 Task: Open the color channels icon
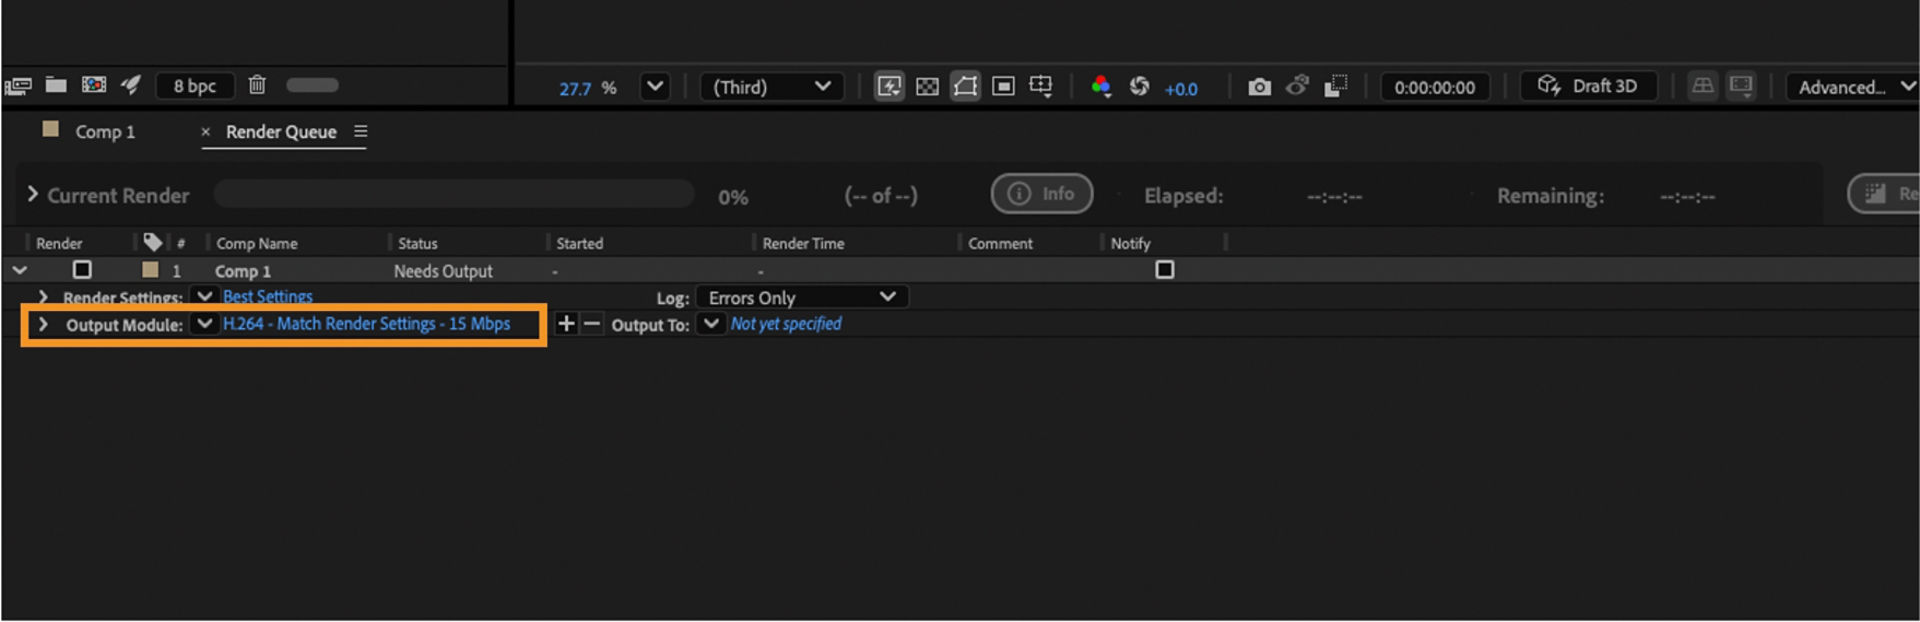[x=1101, y=87]
